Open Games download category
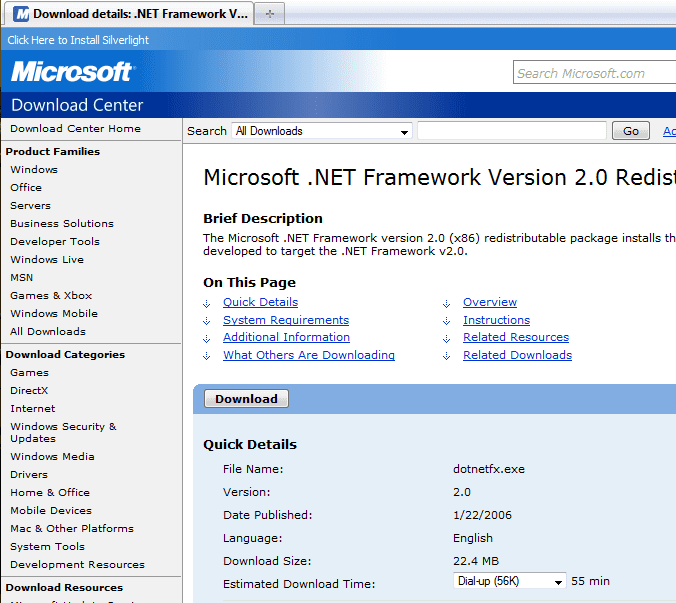 (x=29, y=372)
